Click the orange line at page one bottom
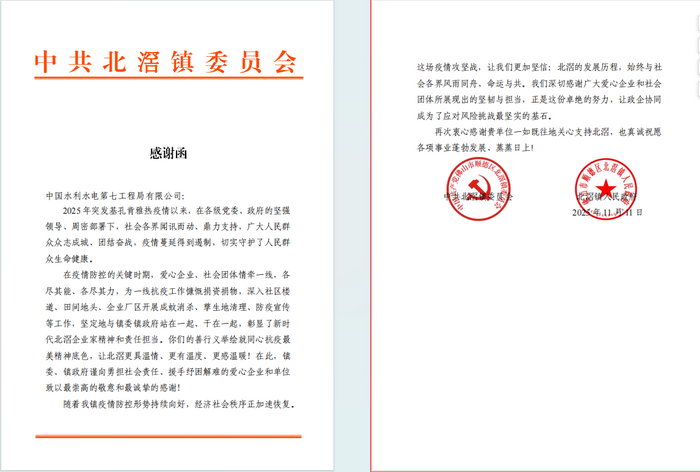 (x=166, y=436)
